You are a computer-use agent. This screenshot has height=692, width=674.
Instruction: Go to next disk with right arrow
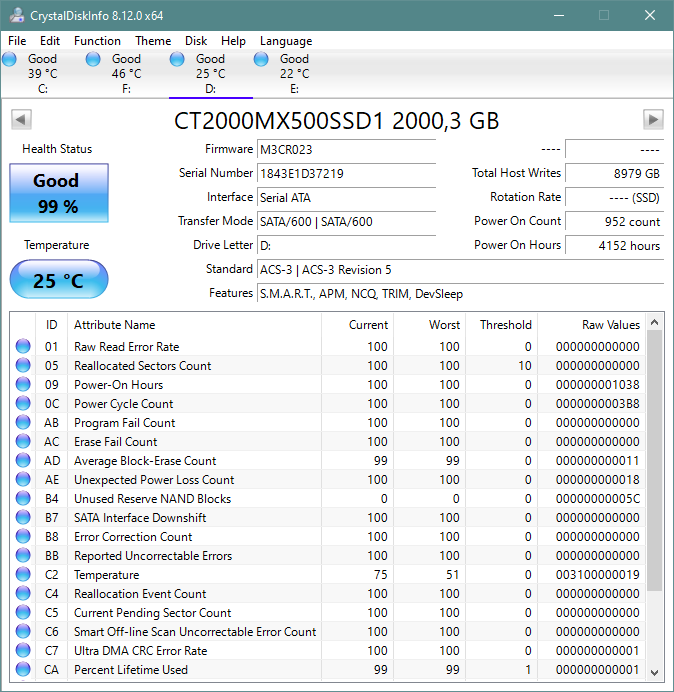(653, 120)
